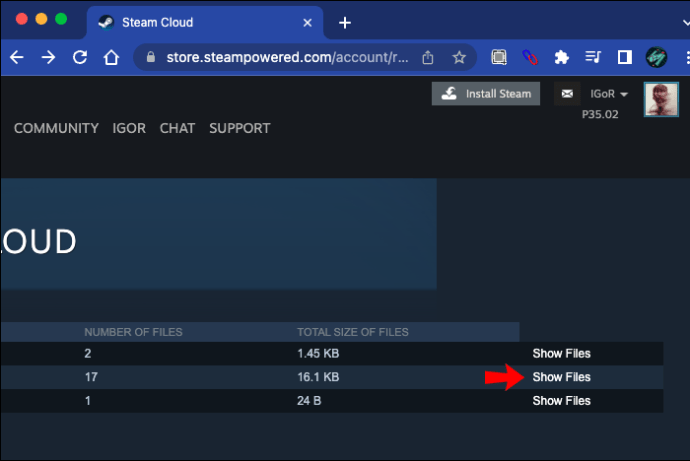Select the 17 files count cell
The height and width of the screenshot is (461, 690).
[91, 377]
